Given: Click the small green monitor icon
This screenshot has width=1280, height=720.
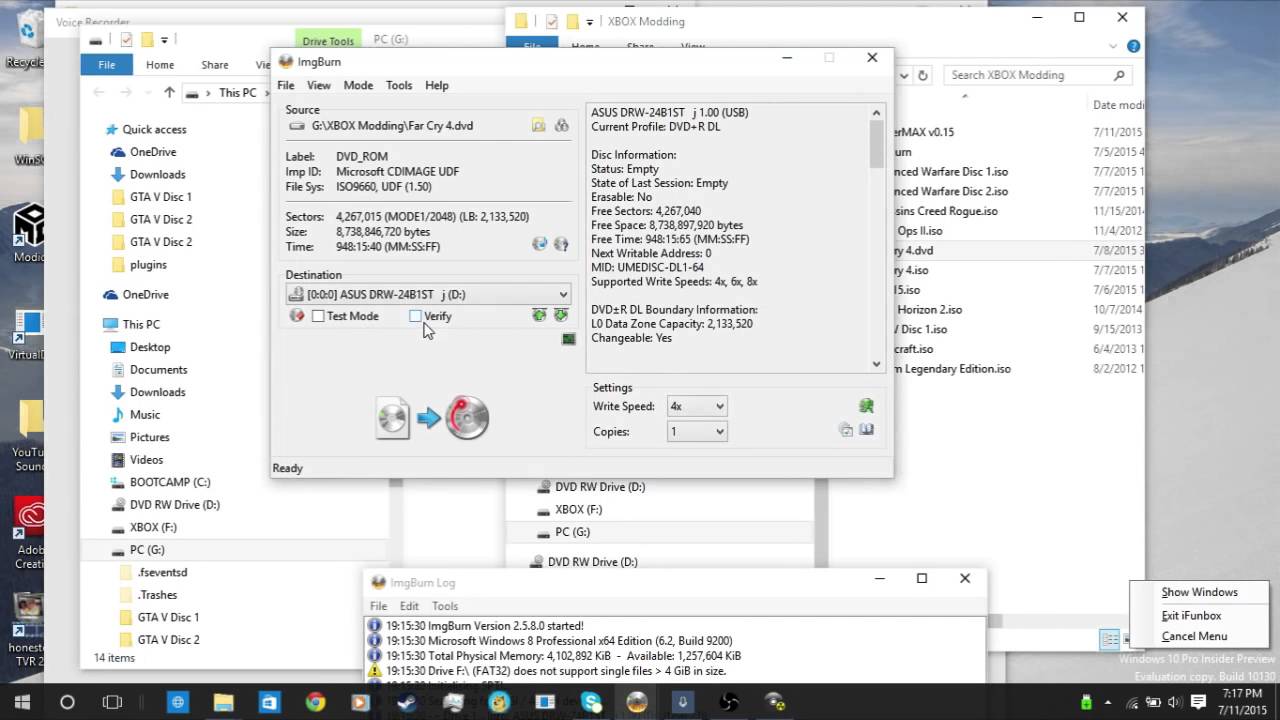Looking at the screenshot, I should coord(568,339).
